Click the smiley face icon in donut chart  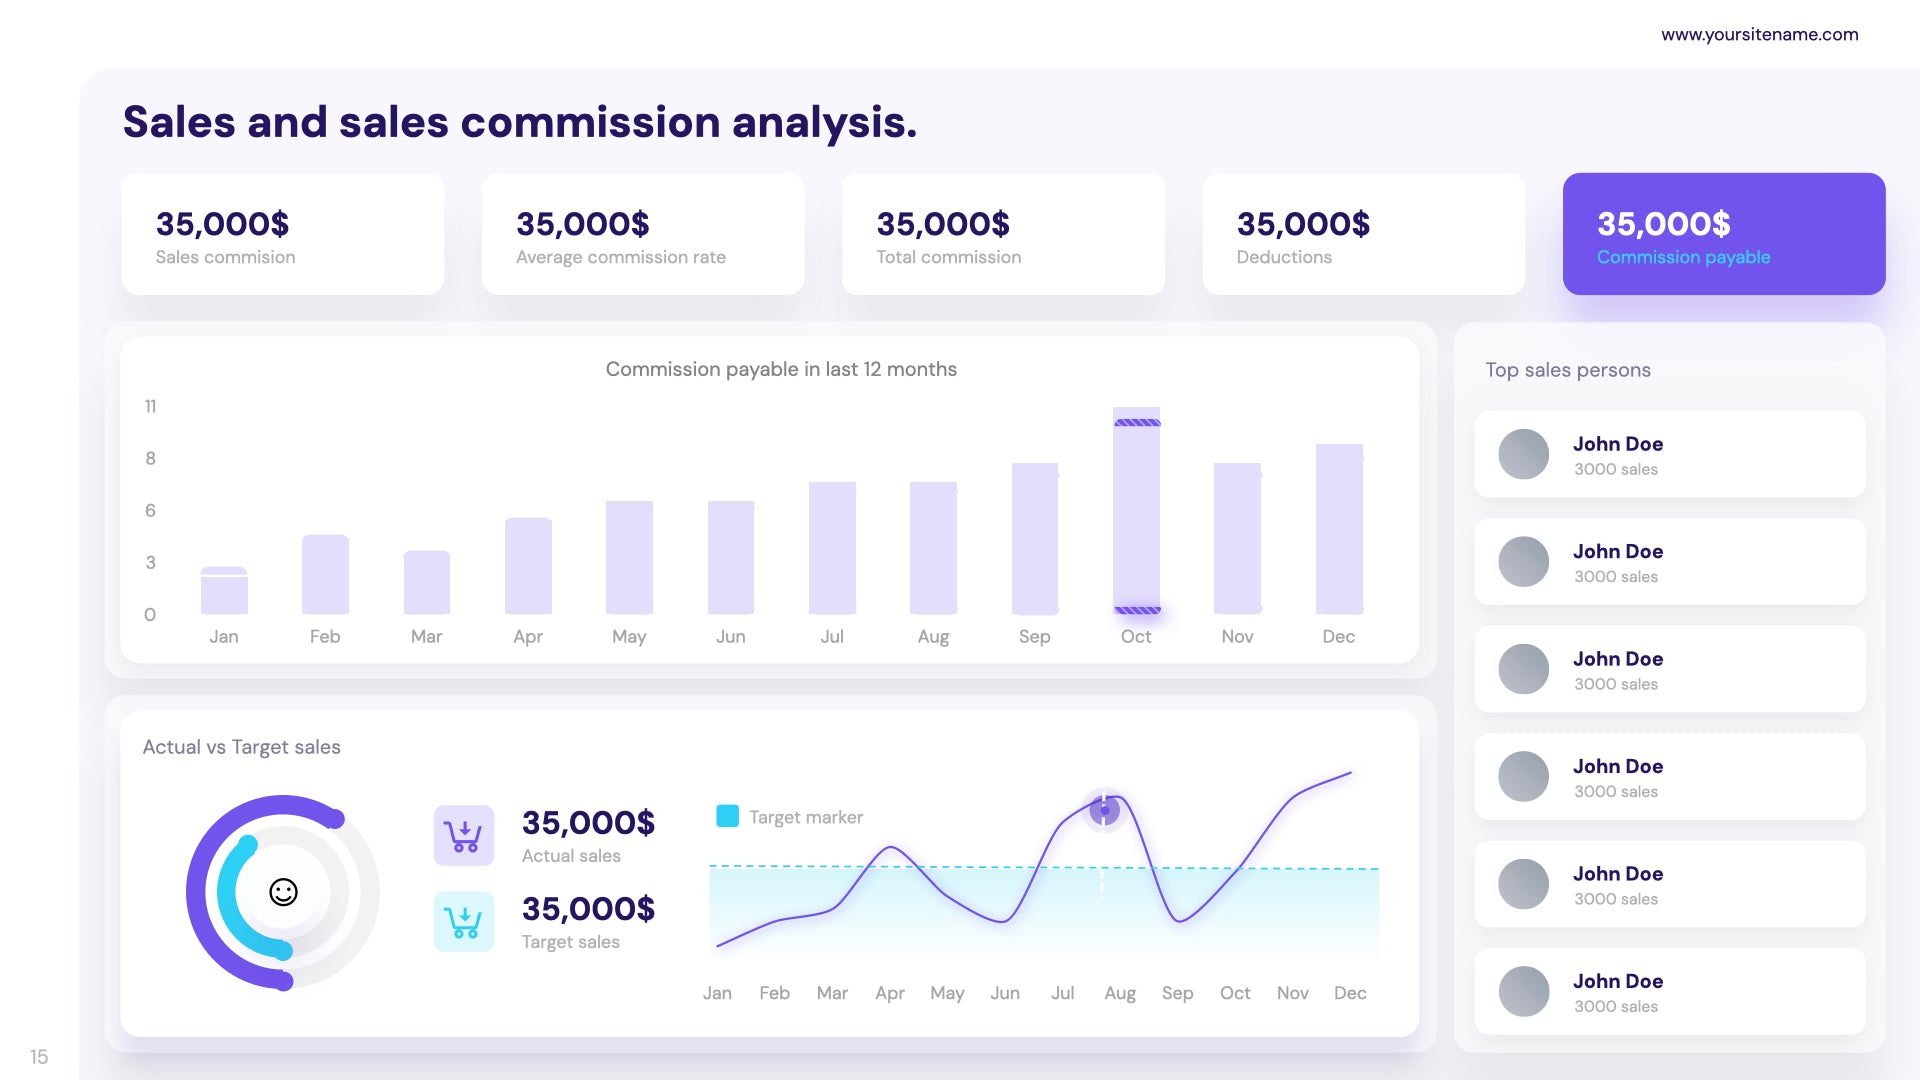click(x=284, y=891)
